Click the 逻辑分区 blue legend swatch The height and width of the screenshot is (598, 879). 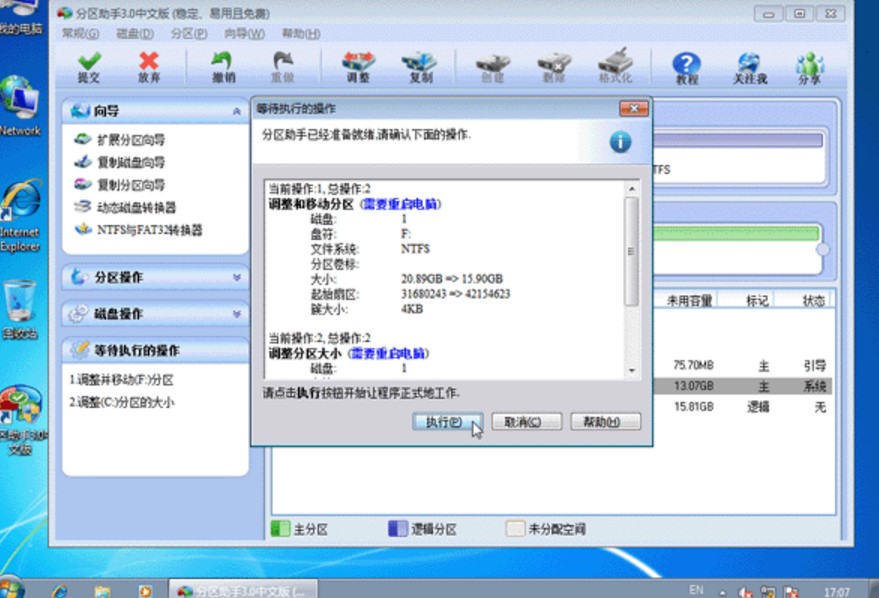[398, 529]
